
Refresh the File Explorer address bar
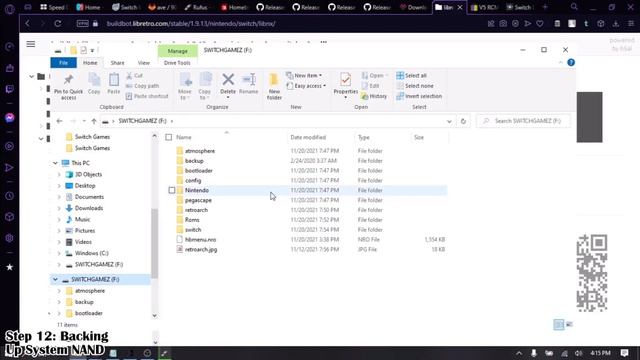pos(463,121)
